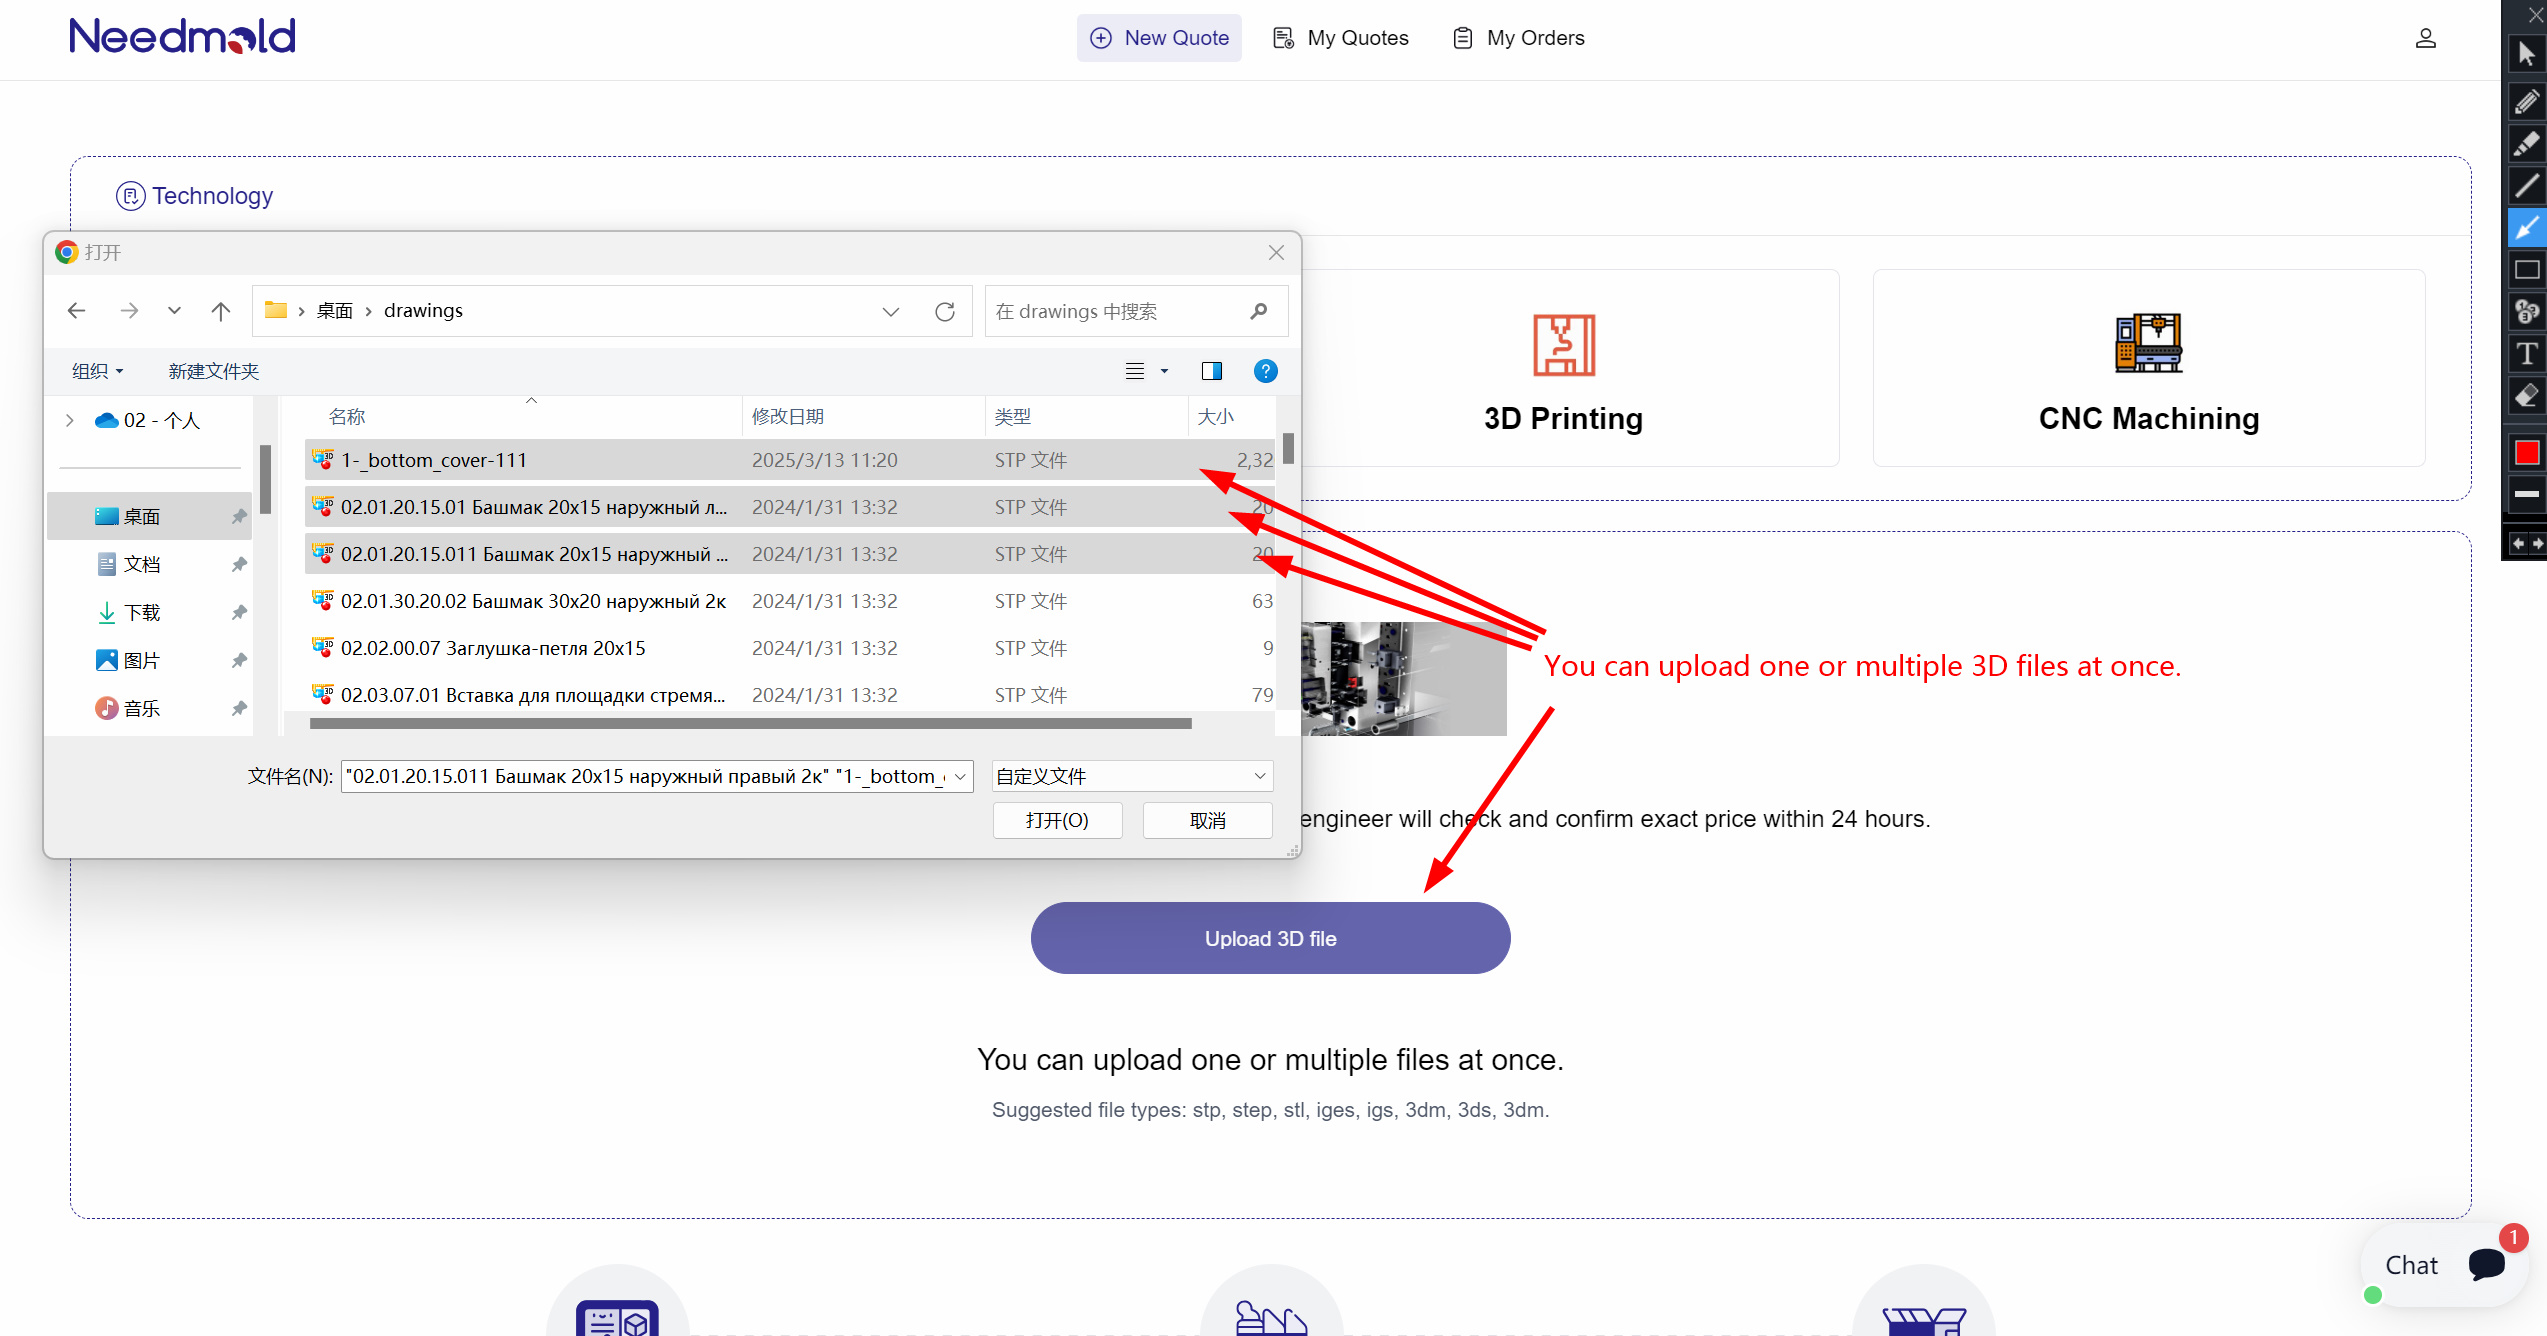2547x1336 pixels.
Task: Toggle the file dialog preview pane
Action: pos(1211,371)
